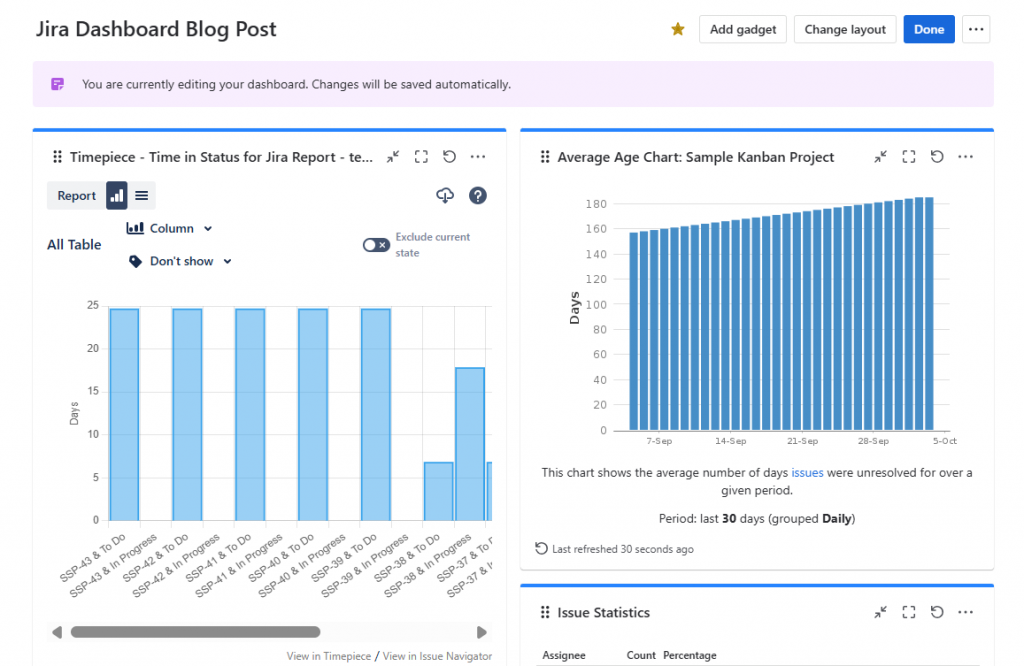
Task: Toggle Exclude current state switch
Action: pyautogui.click(x=376, y=245)
